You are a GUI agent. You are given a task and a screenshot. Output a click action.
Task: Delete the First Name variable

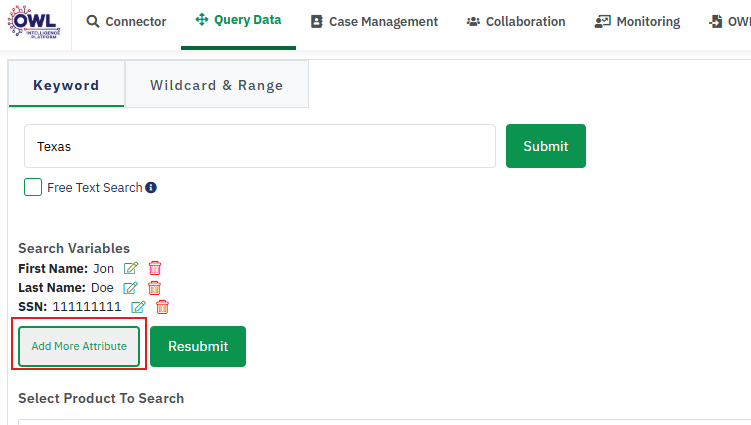tap(155, 268)
